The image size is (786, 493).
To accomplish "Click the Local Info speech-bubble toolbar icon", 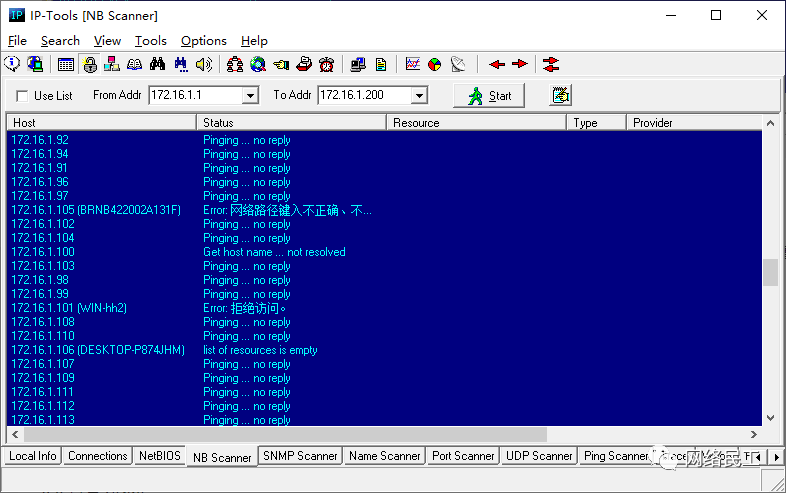I will coord(12,64).
